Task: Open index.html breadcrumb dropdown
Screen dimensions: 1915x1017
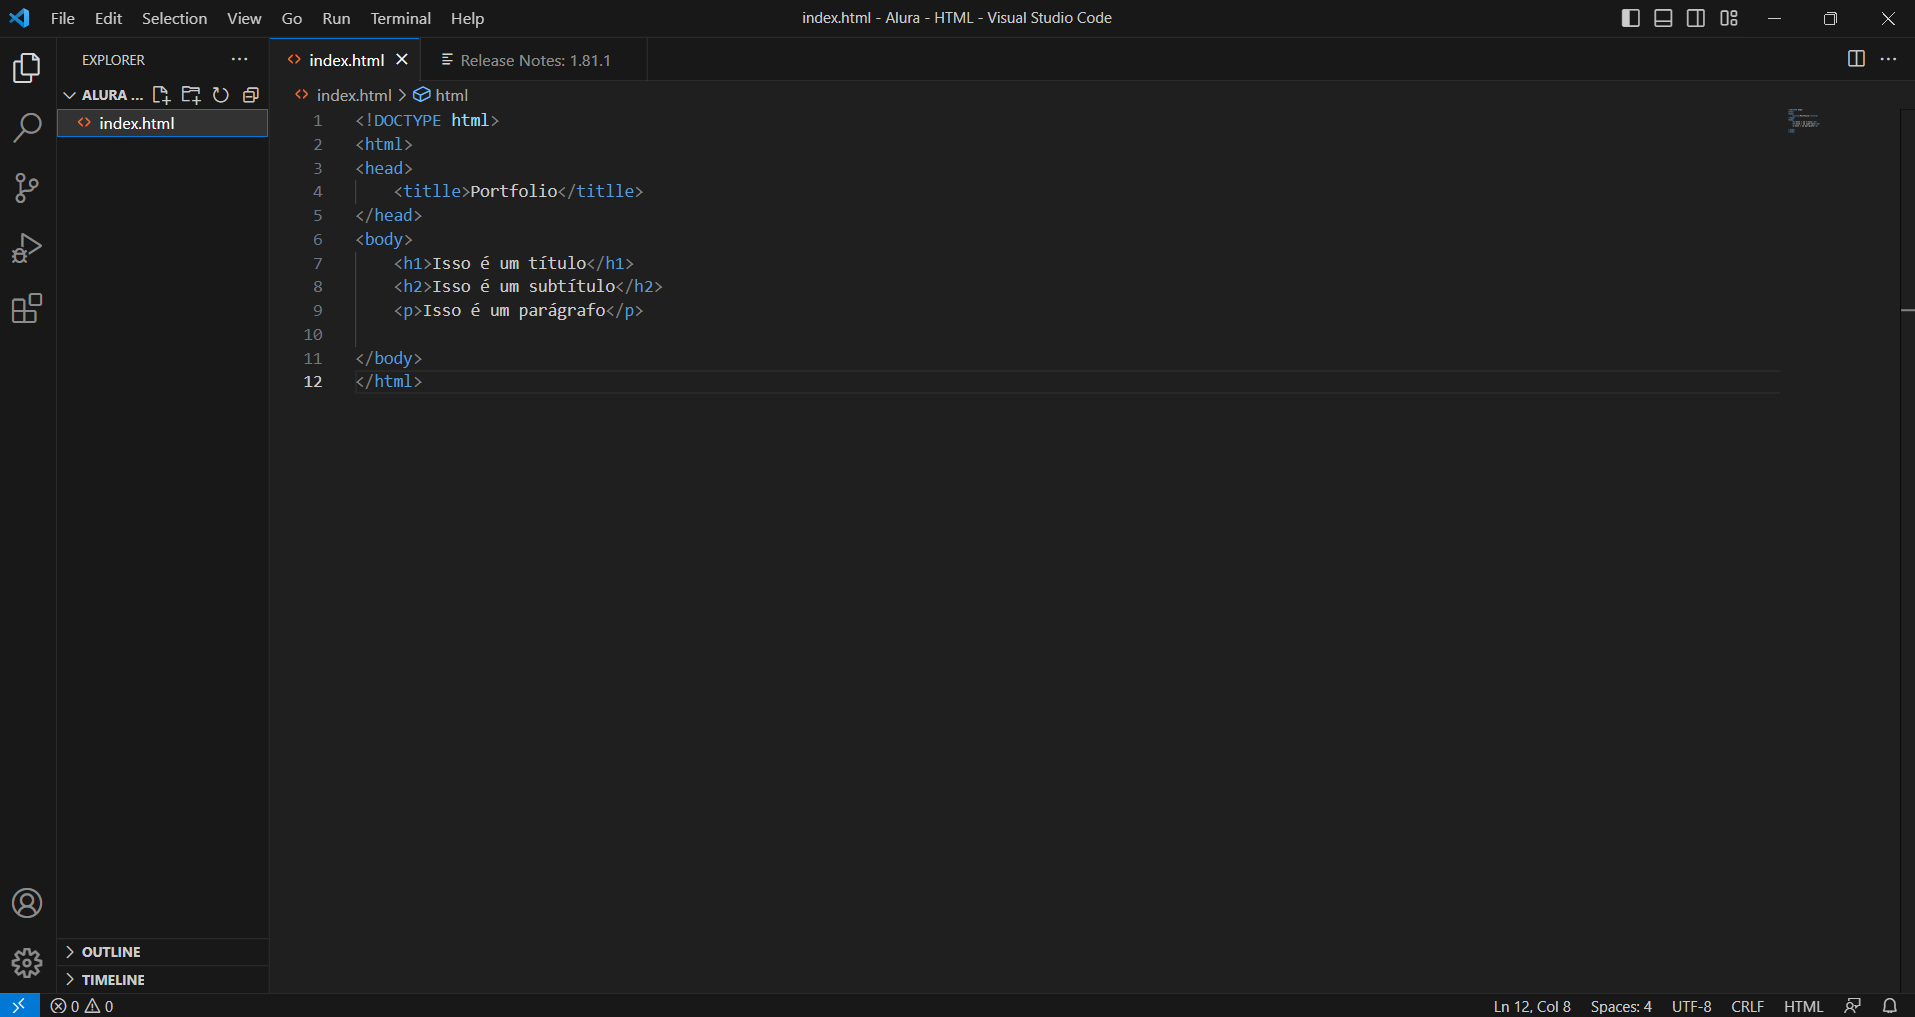Action: tap(343, 95)
